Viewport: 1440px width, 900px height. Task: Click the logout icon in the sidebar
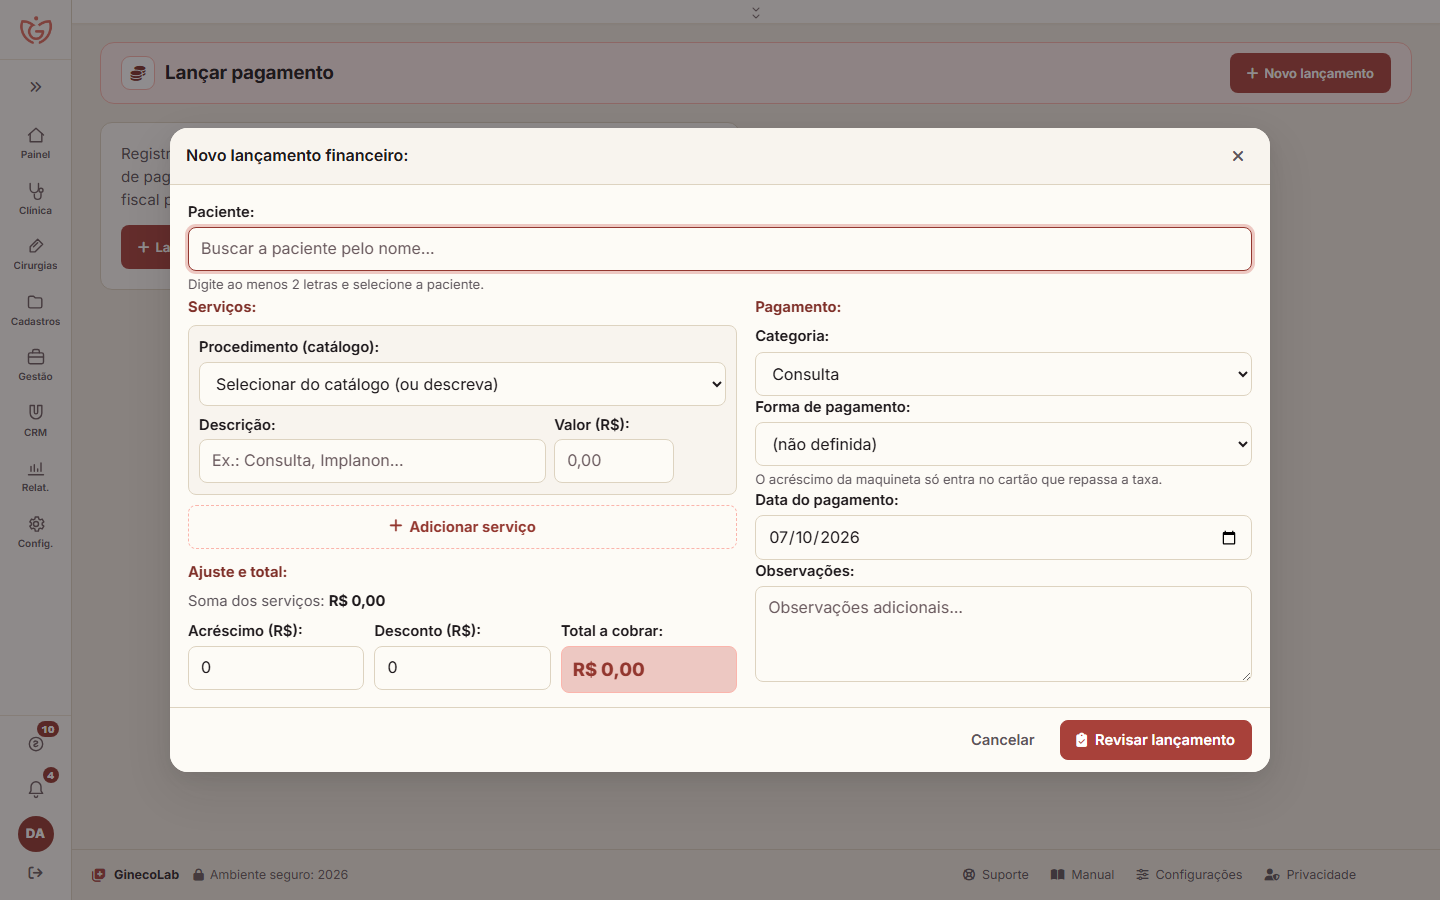[36, 873]
